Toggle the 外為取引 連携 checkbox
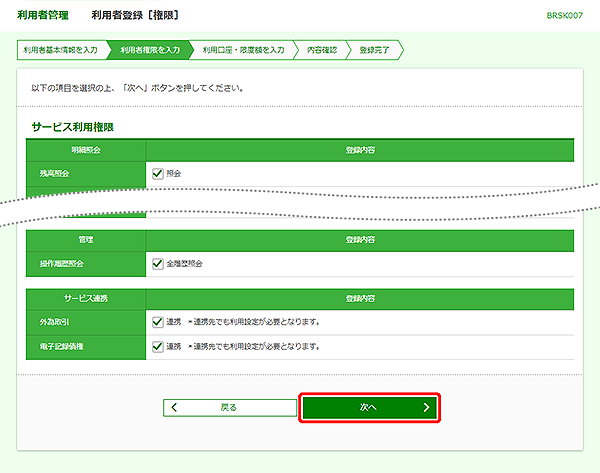Screen dimensions: 600x473 pos(158,322)
